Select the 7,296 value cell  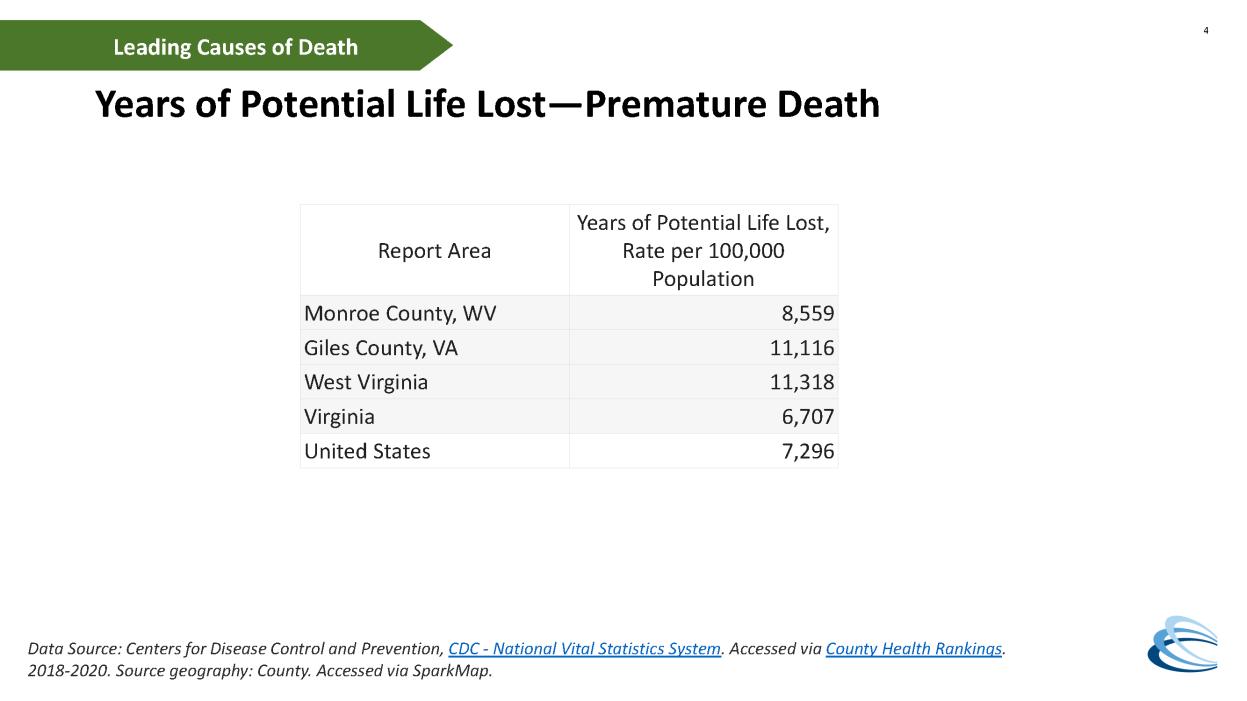point(703,451)
